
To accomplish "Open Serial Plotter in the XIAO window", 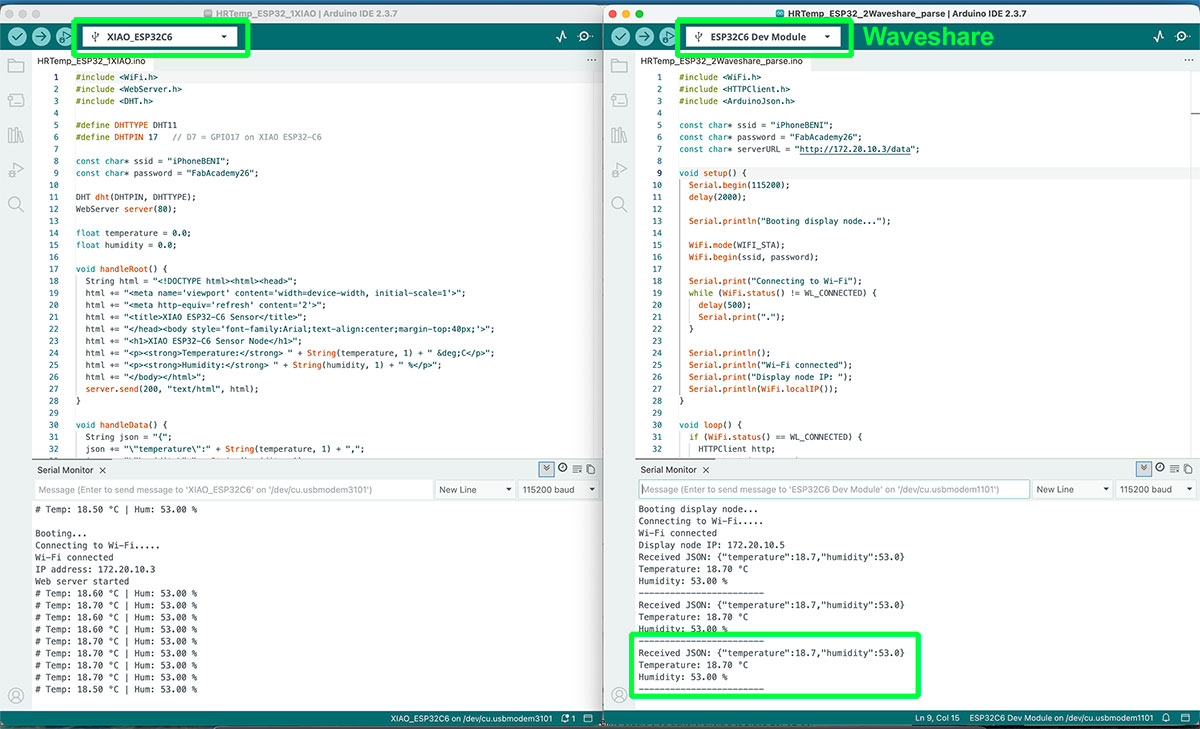I will pos(561,36).
